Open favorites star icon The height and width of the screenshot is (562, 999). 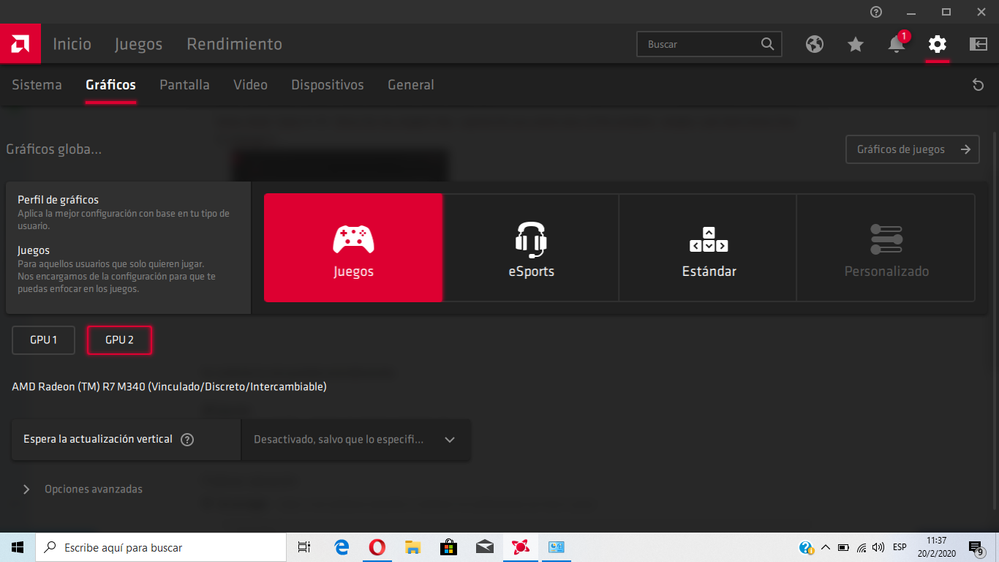855,44
